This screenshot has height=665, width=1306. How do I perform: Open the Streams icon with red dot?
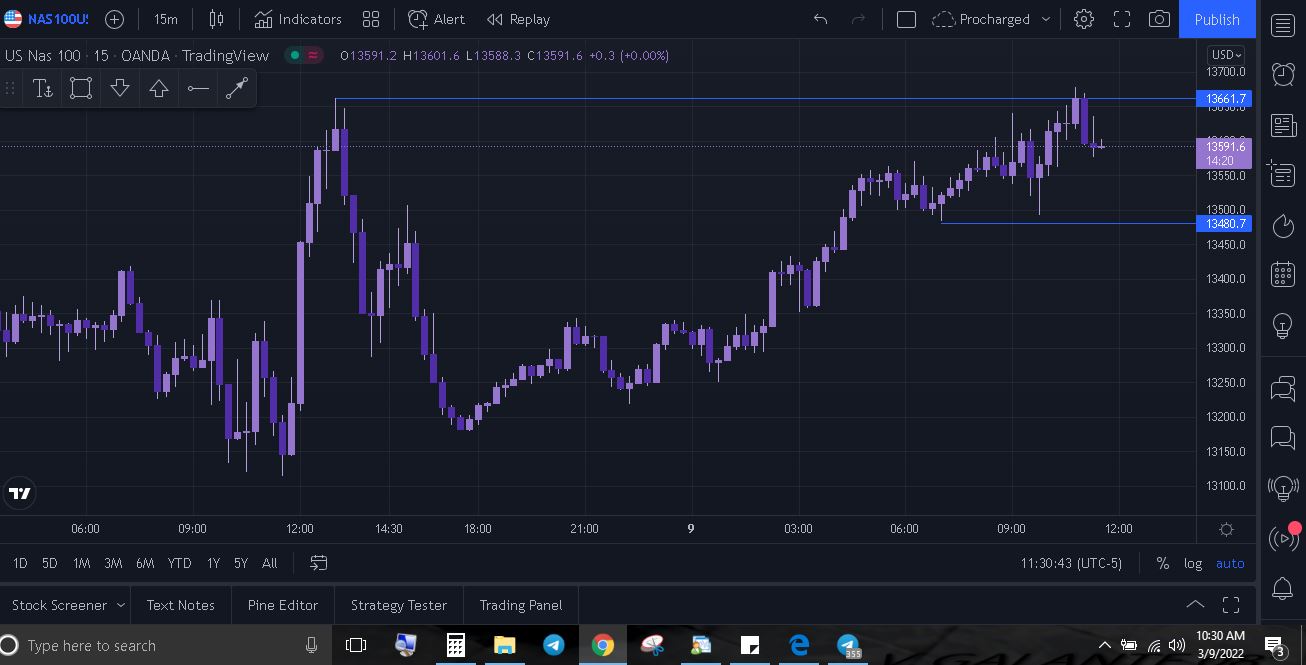click(x=1283, y=538)
